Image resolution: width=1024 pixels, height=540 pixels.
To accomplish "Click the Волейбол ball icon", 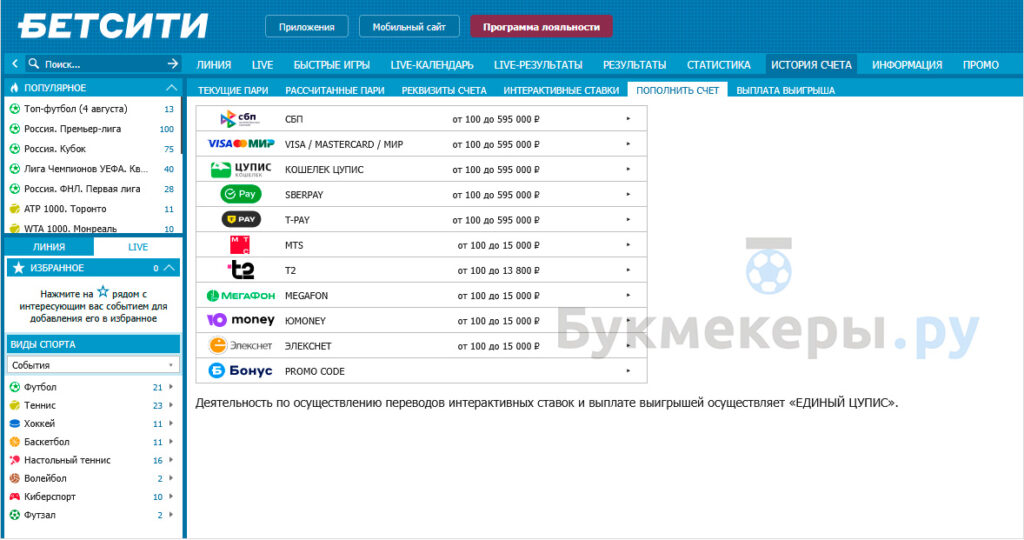I will (x=14, y=479).
